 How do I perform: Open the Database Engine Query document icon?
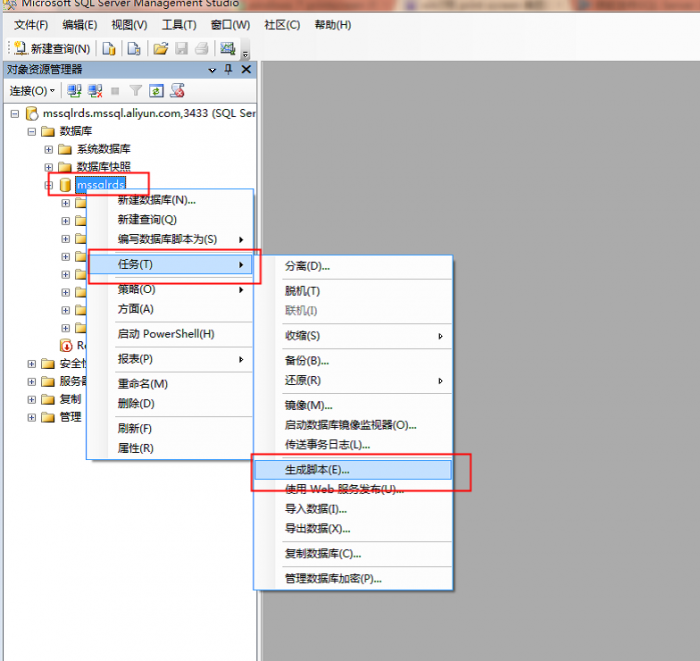(109, 48)
